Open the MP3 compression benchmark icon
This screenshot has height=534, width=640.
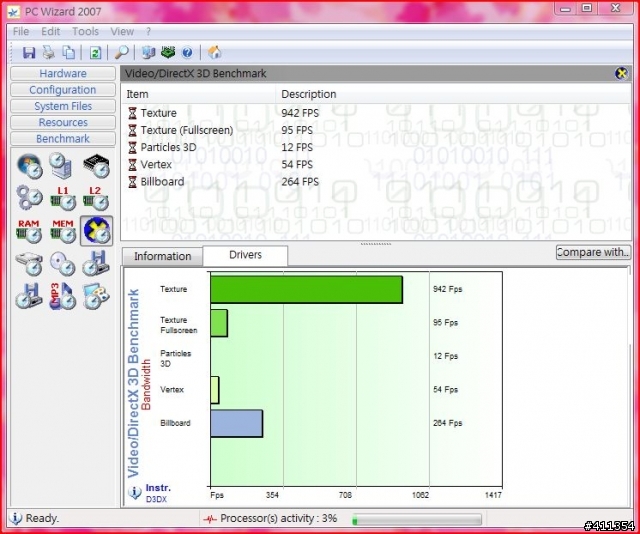tap(62, 295)
